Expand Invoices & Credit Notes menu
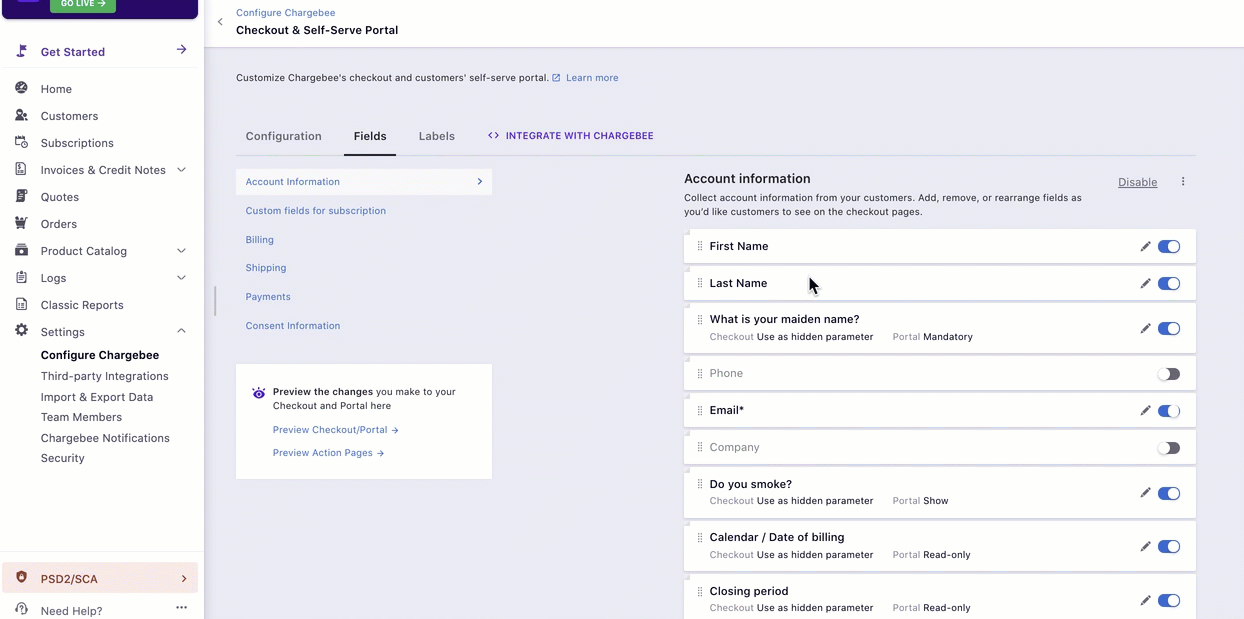The width and height of the screenshot is (1244, 619). click(181, 170)
